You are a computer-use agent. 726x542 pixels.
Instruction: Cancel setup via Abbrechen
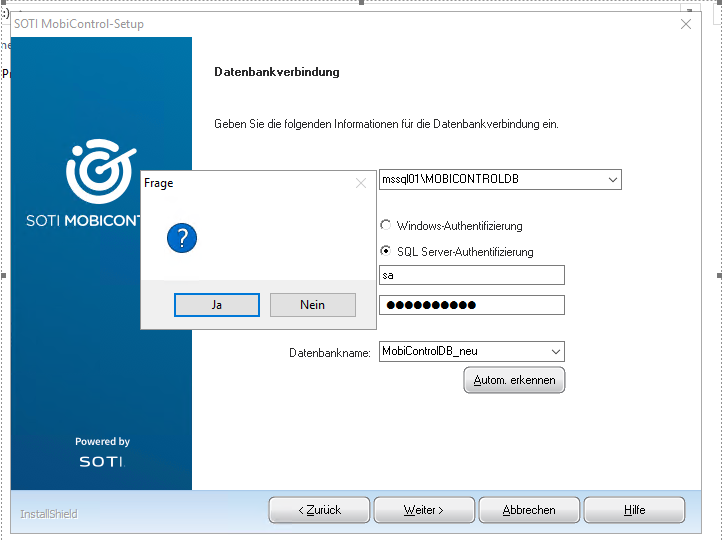tap(529, 510)
